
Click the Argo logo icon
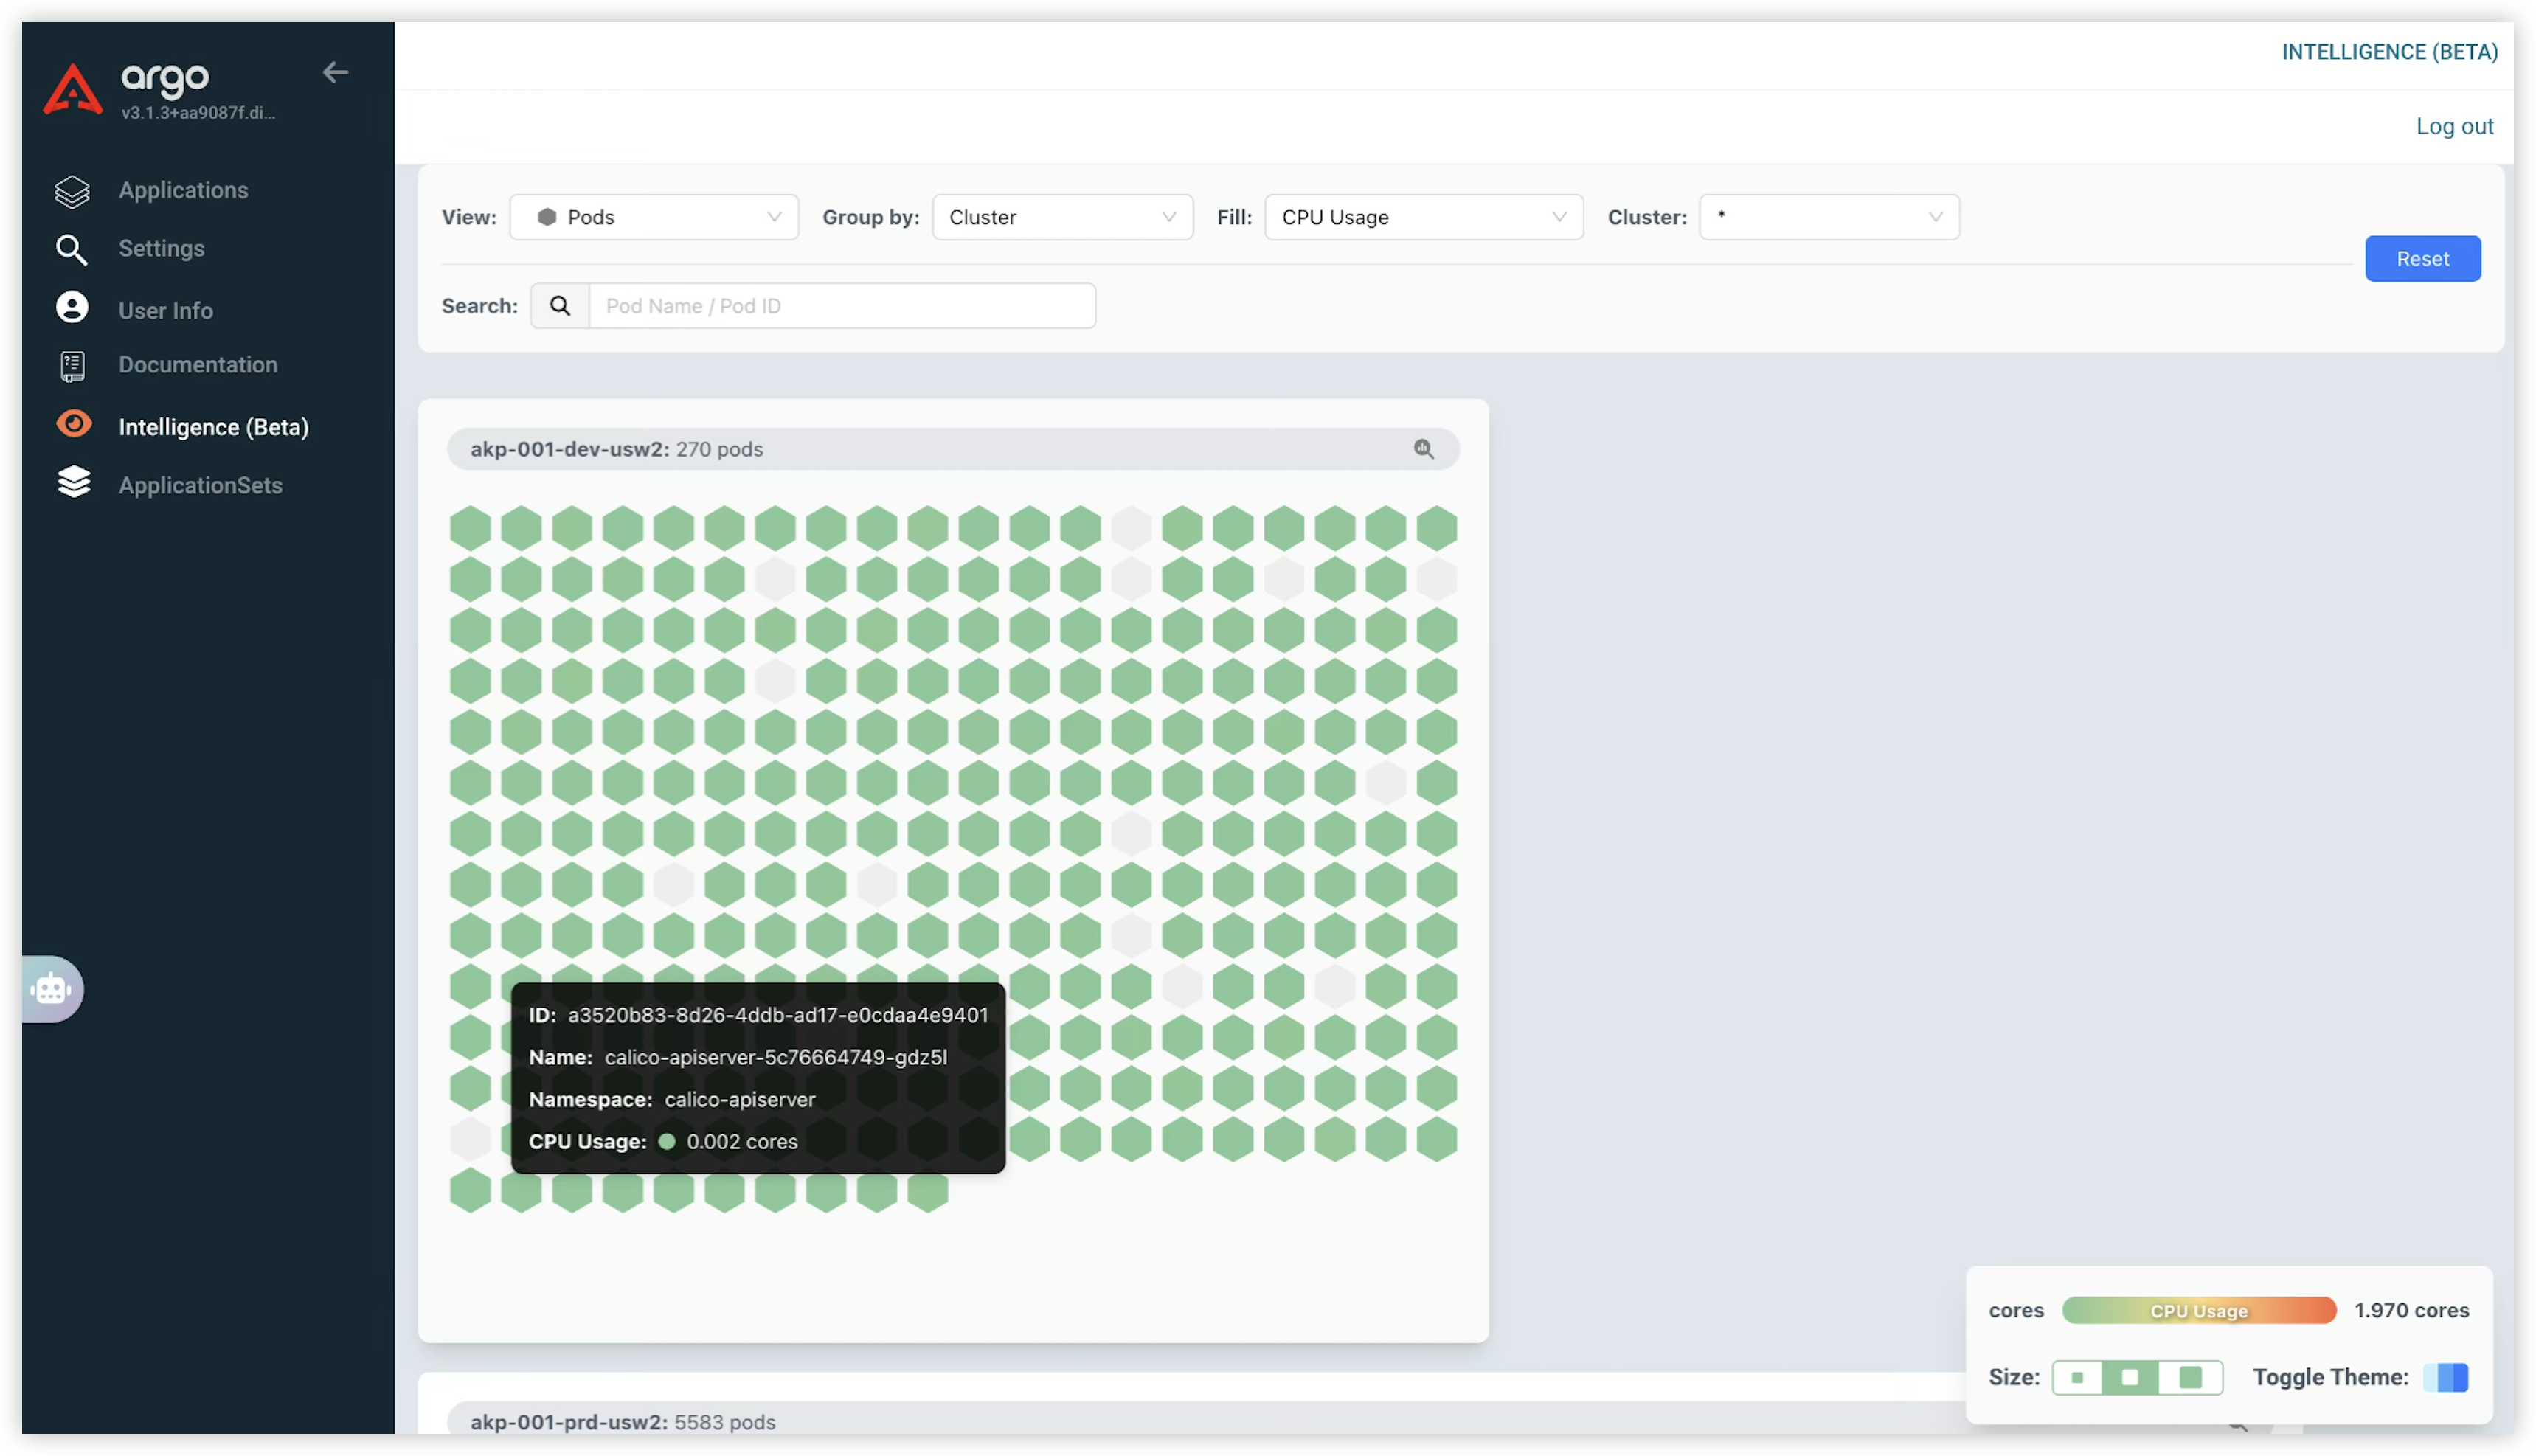72,90
